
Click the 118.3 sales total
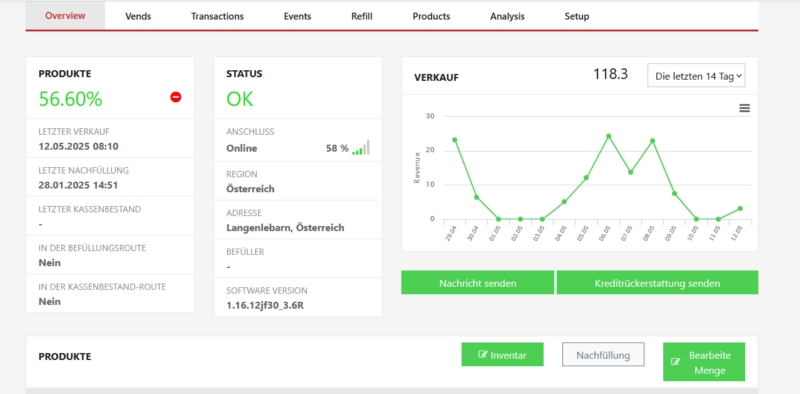[610, 75]
